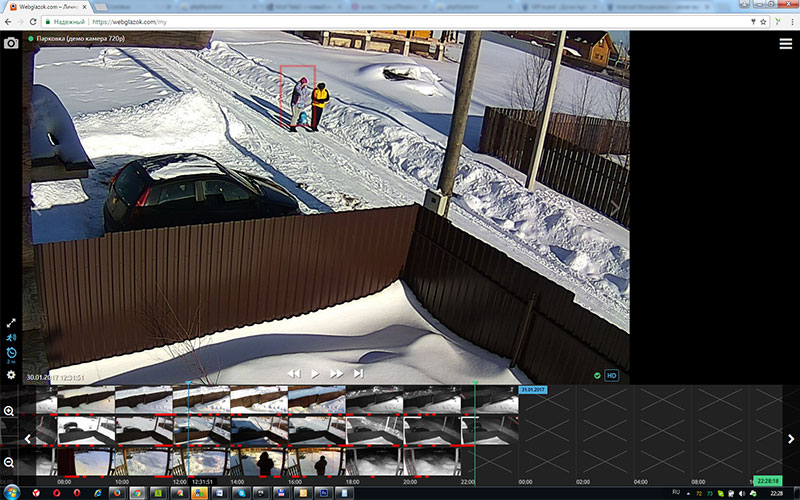The width and height of the screenshot is (800, 500).
Task: Toggle HD video quality
Action: point(612,375)
